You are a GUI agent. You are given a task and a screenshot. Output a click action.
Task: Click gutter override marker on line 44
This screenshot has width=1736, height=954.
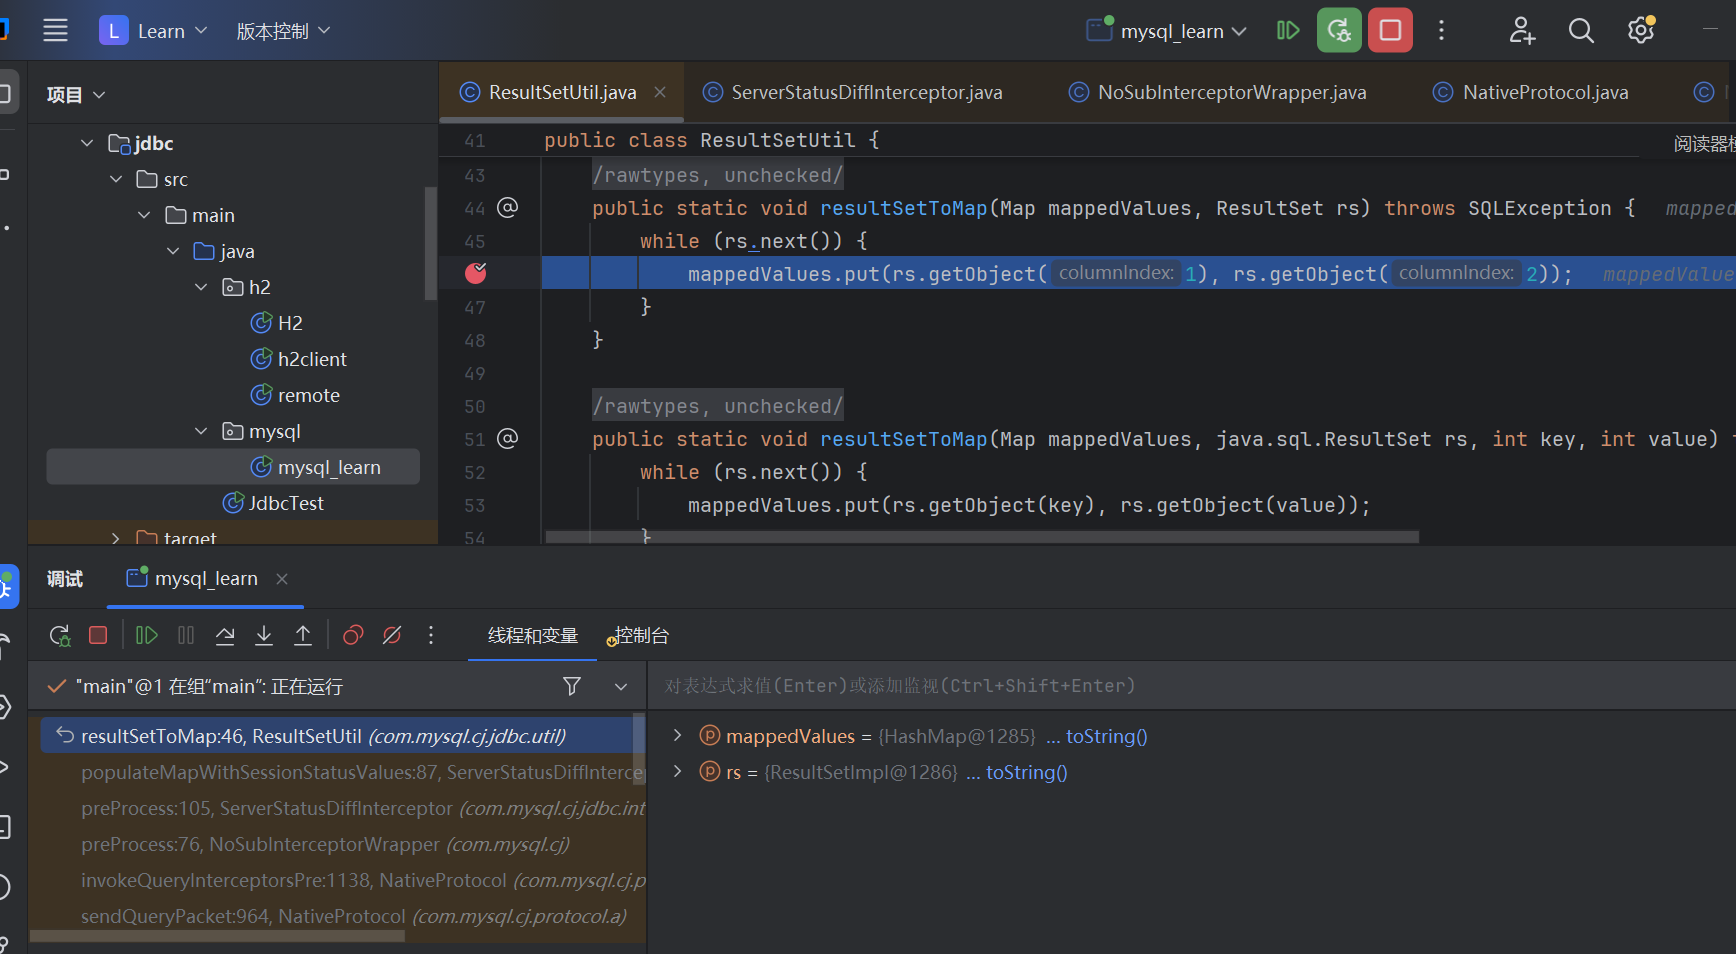coord(508,207)
